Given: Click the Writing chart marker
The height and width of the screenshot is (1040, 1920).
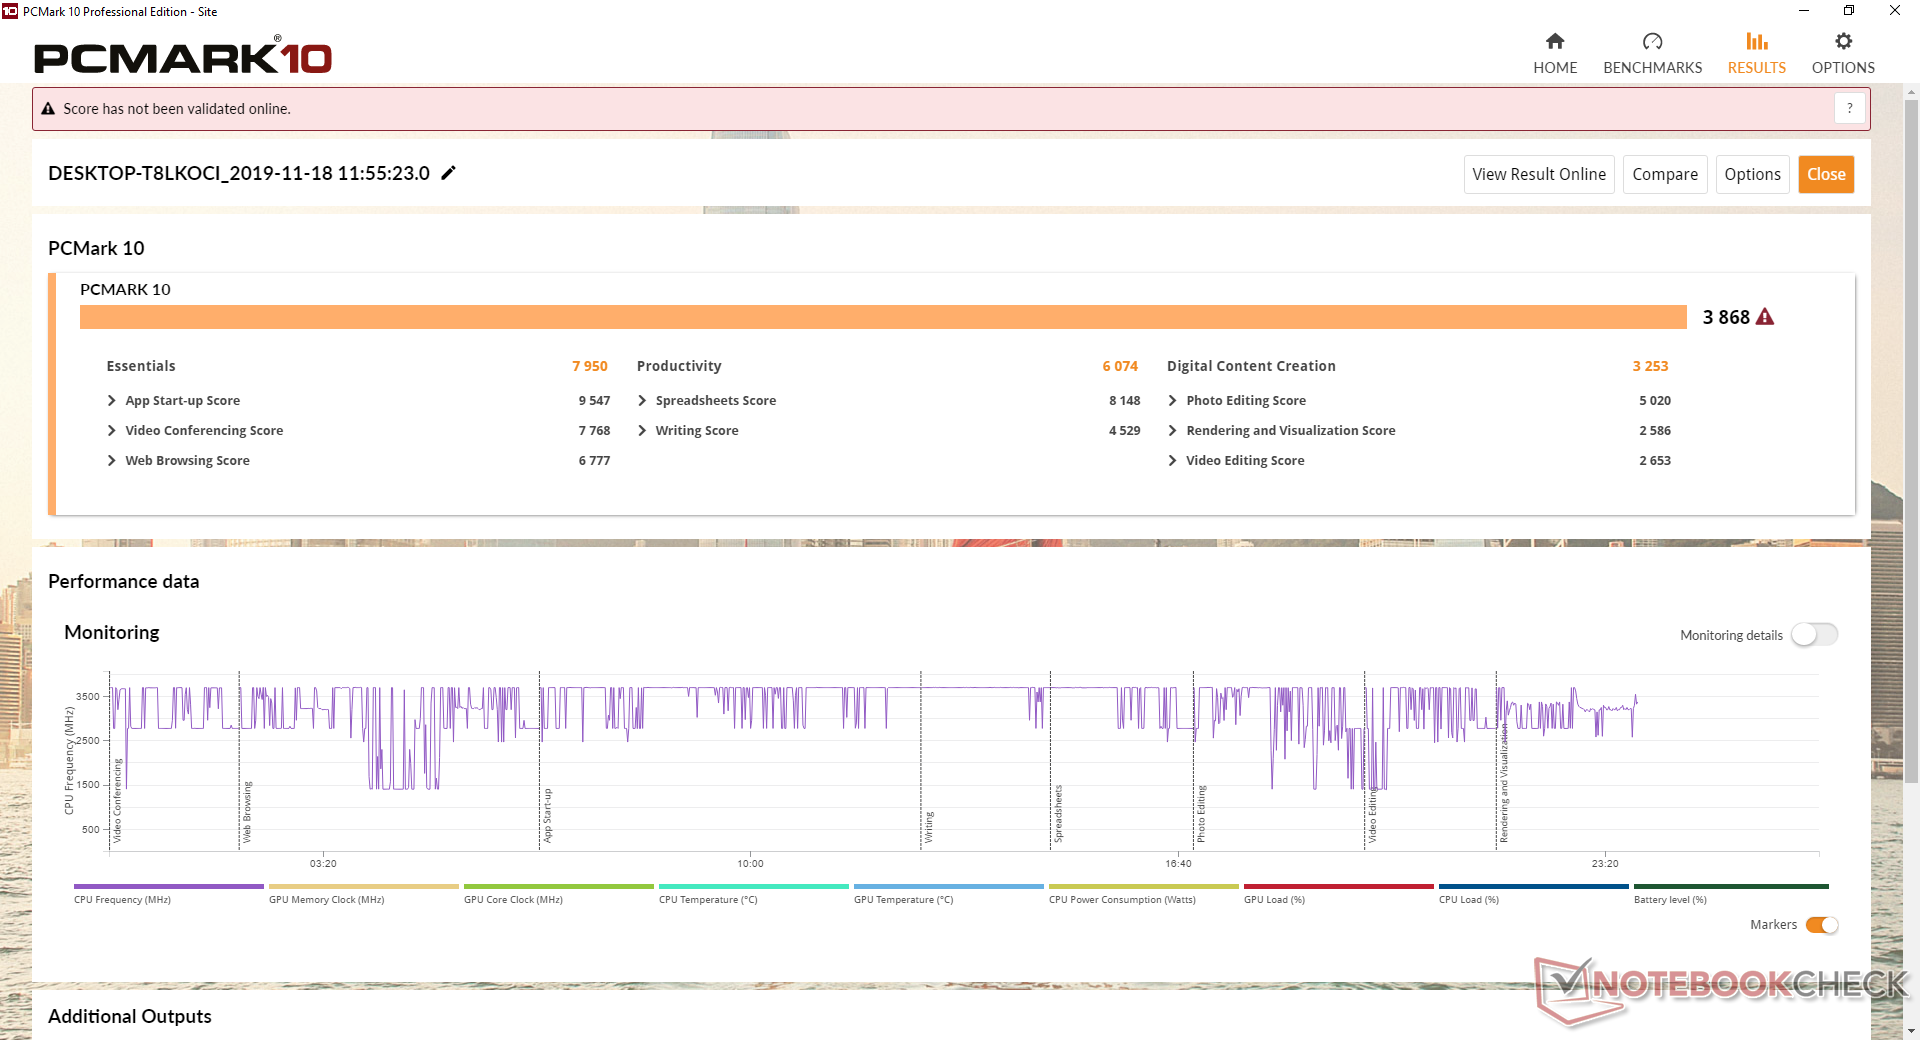Looking at the screenshot, I should click(x=928, y=827).
